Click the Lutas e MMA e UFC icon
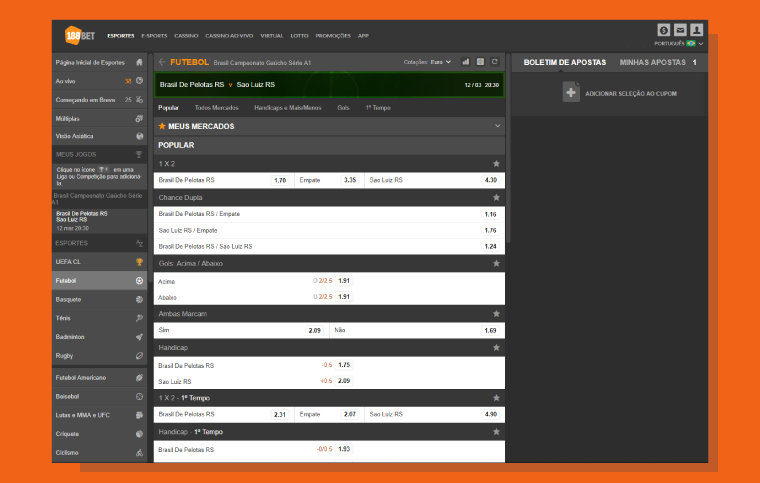760x483 pixels. point(140,415)
